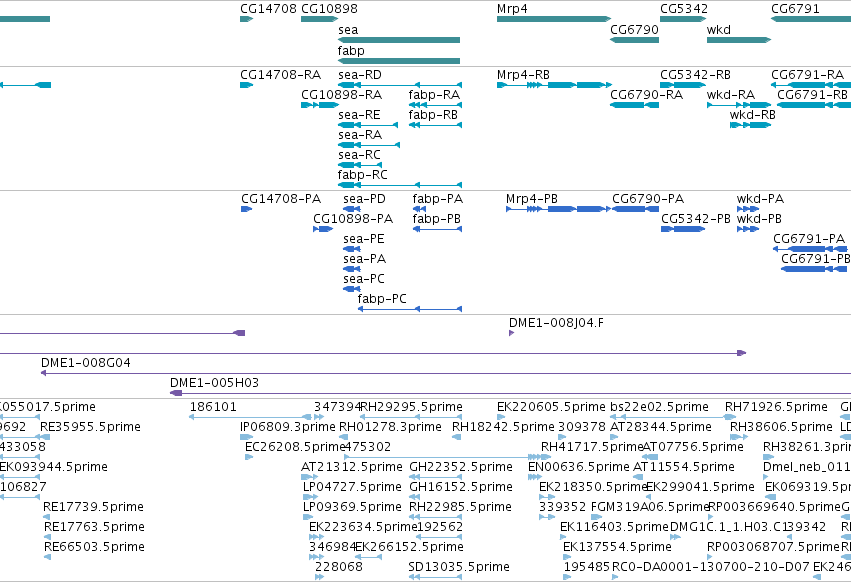851x582 pixels.
Task: Select the Mrp4 gene bar
Action: (x=554, y=19)
